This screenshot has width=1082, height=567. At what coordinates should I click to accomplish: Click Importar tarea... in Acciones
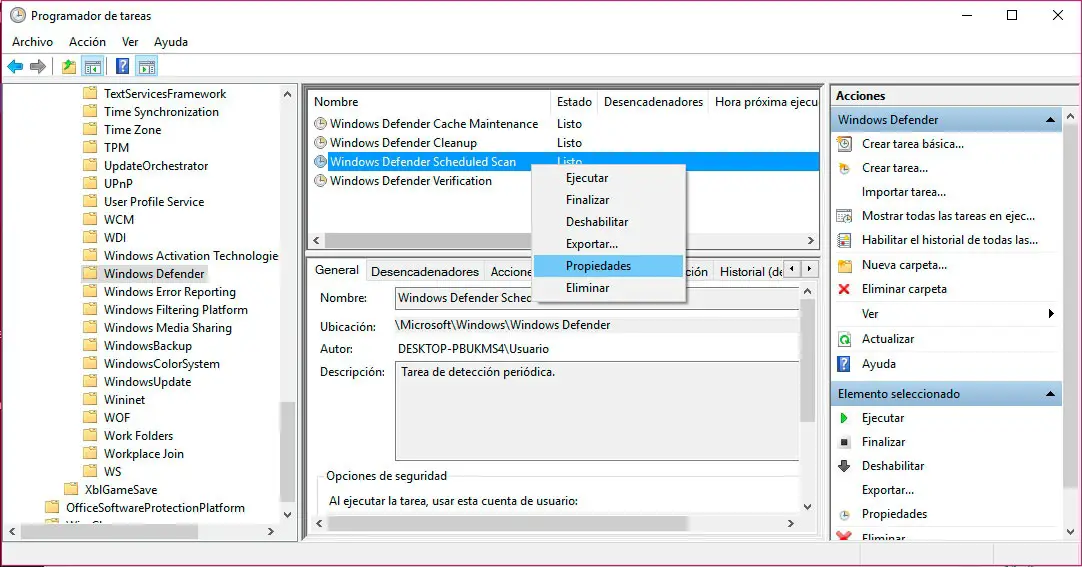(x=904, y=192)
